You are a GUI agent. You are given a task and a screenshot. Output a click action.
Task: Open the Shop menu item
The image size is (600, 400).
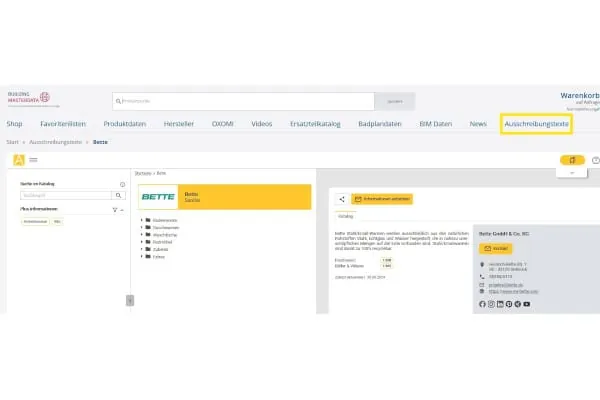pyautogui.click(x=15, y=124)
